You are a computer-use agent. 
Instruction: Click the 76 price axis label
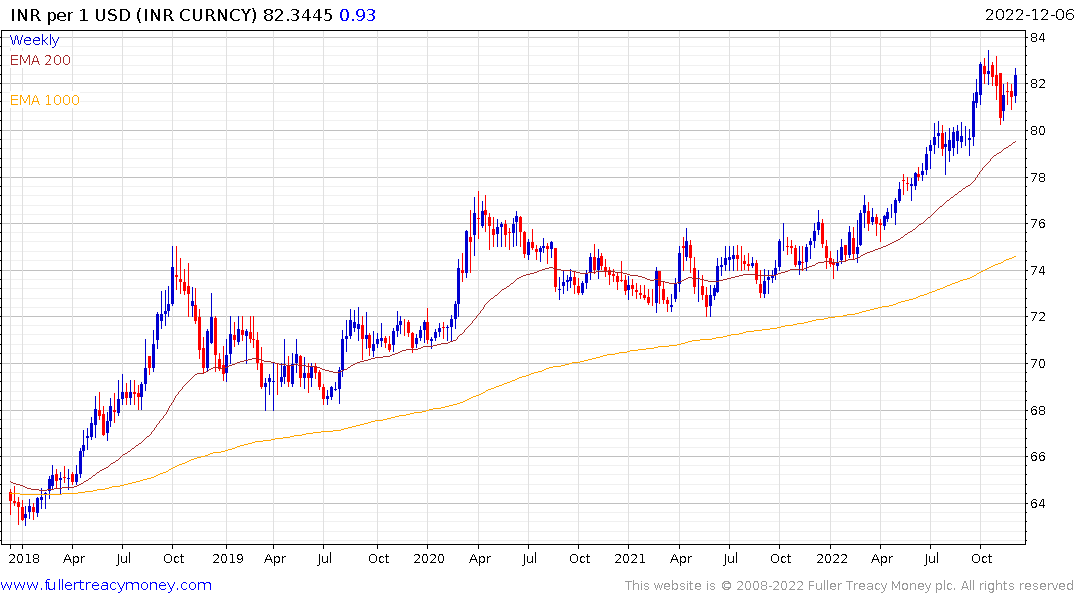click(1038, 224)
